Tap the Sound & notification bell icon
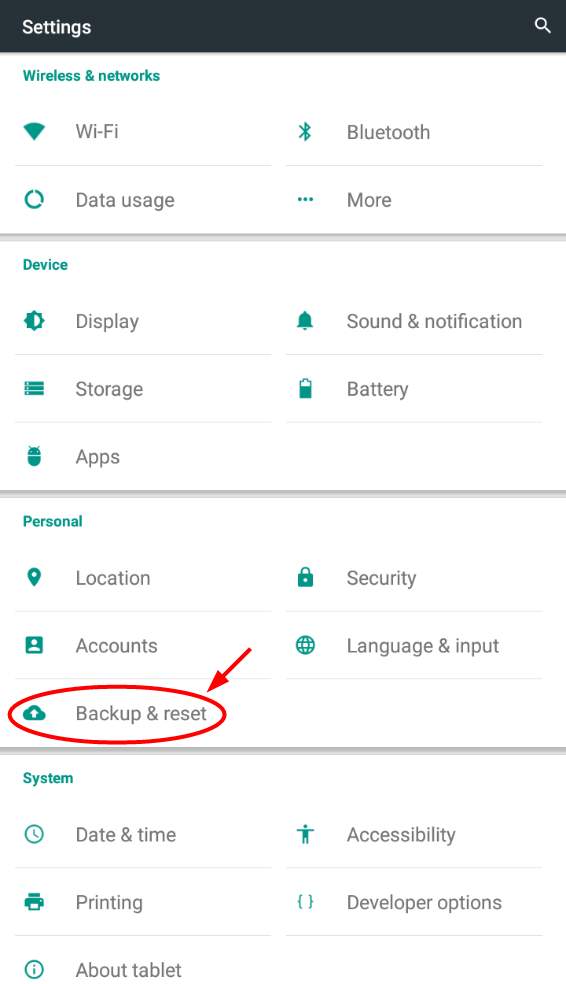Image resolution: width=566 pixels, height=984 pixels. (x=305, y=321)
